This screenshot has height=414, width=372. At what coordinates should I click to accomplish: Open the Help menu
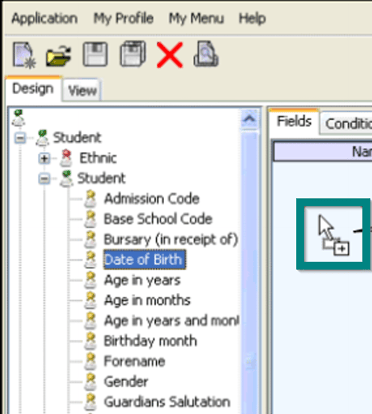[252, 19]
